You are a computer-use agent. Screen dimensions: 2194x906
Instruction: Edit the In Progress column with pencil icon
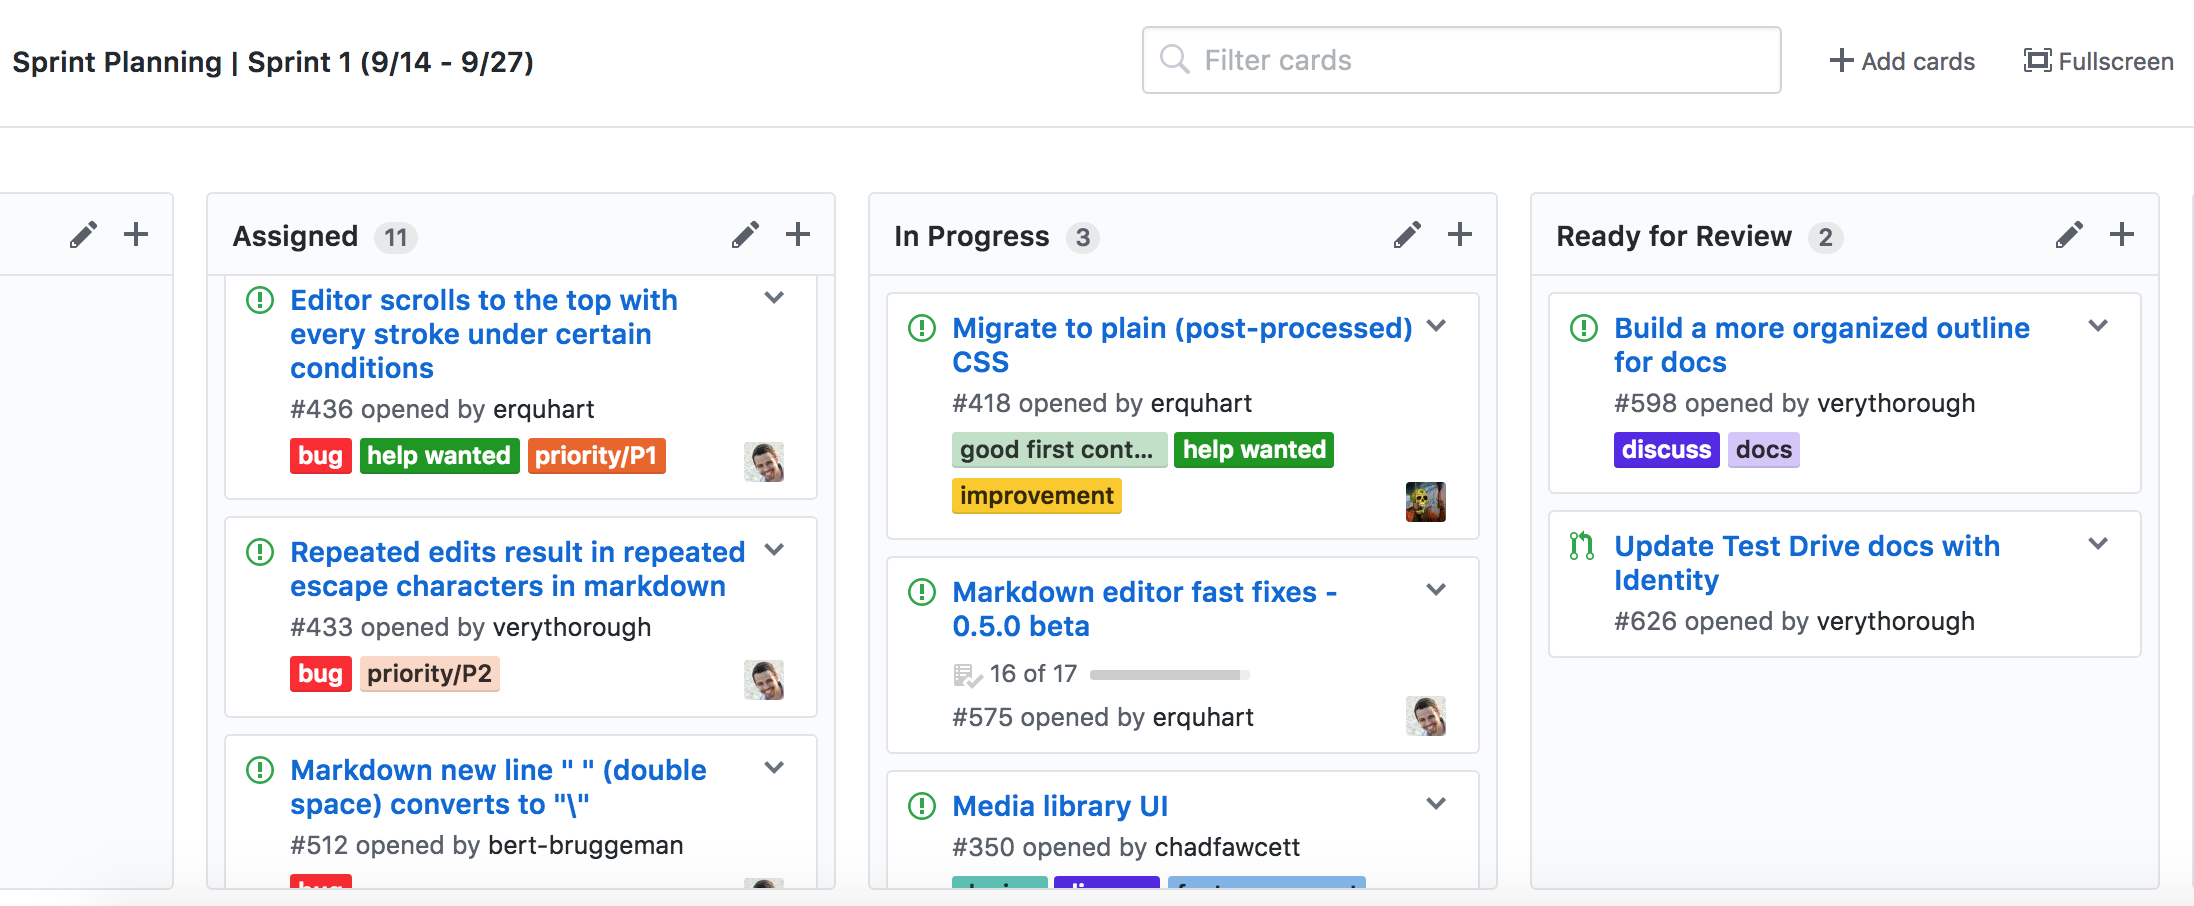(x=1407, y=235)
